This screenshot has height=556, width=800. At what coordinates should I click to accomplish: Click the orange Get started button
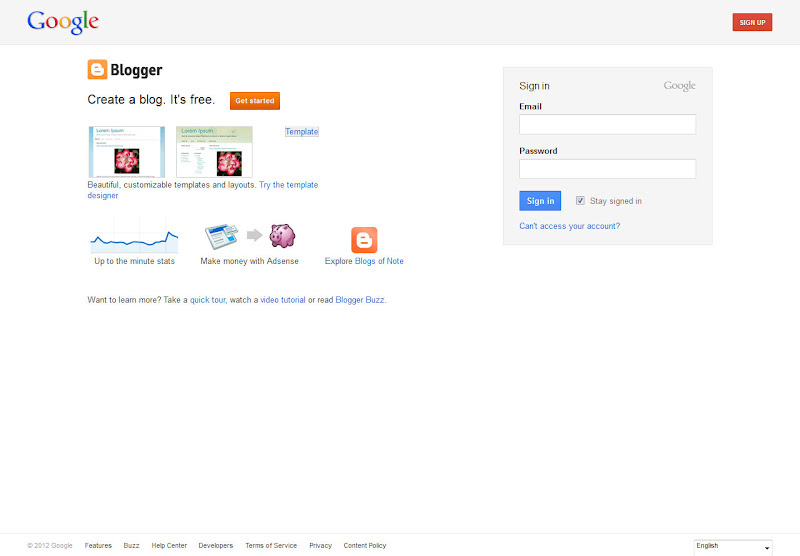pyautogui.click(x=255, y=101)
